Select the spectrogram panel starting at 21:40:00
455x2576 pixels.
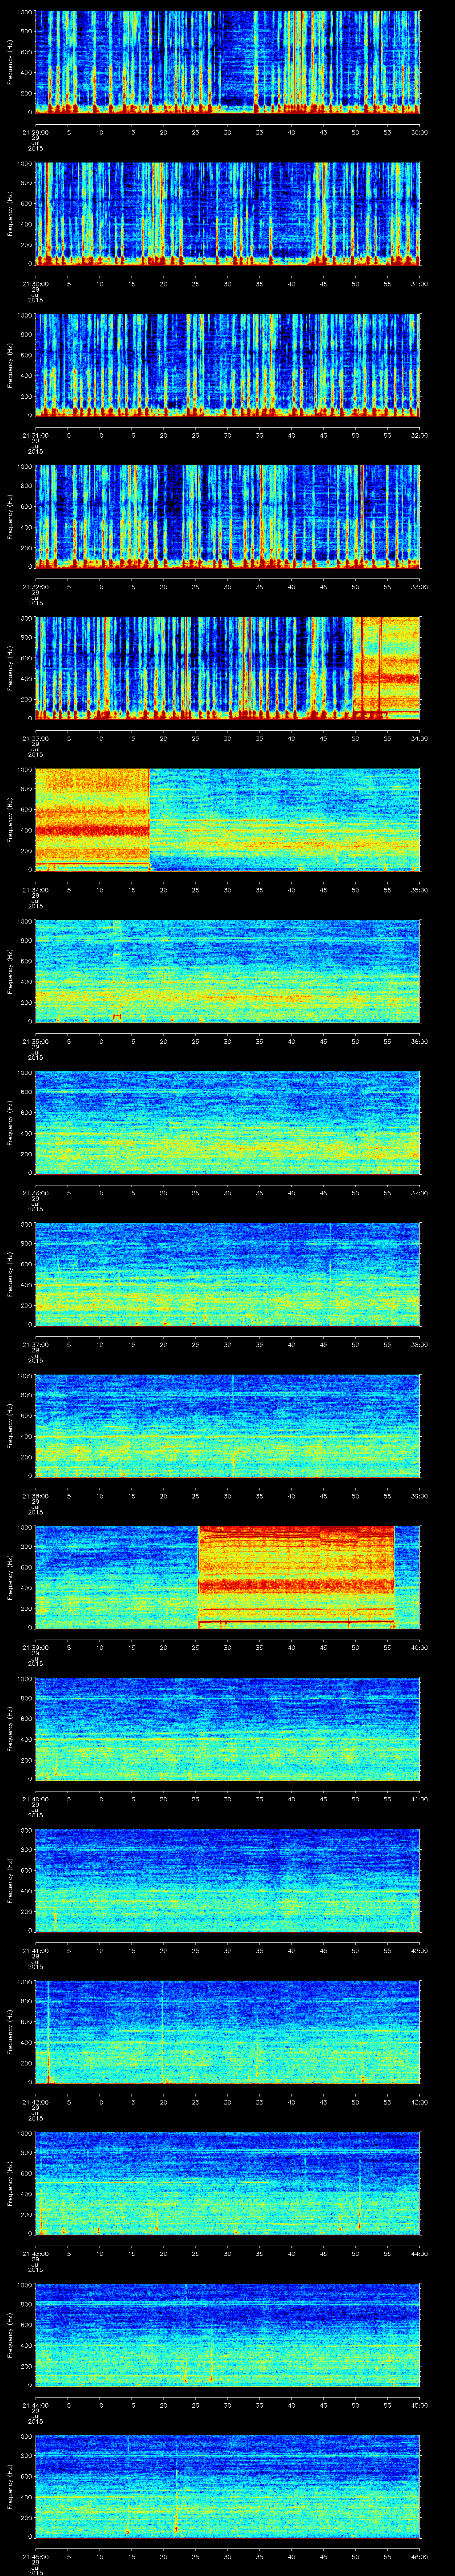point(228,1728)
